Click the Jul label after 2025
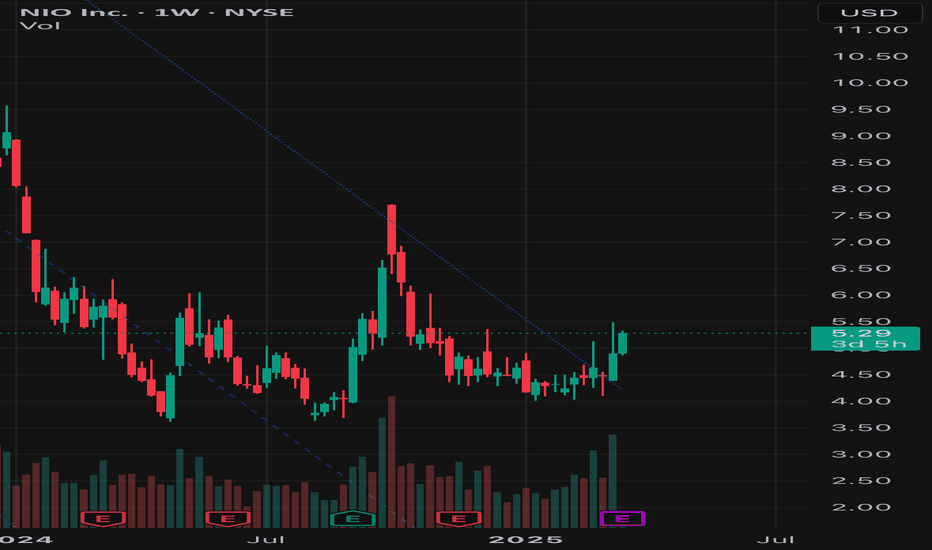The height and width of the screenshot is (550, 932). coord(776,539)
